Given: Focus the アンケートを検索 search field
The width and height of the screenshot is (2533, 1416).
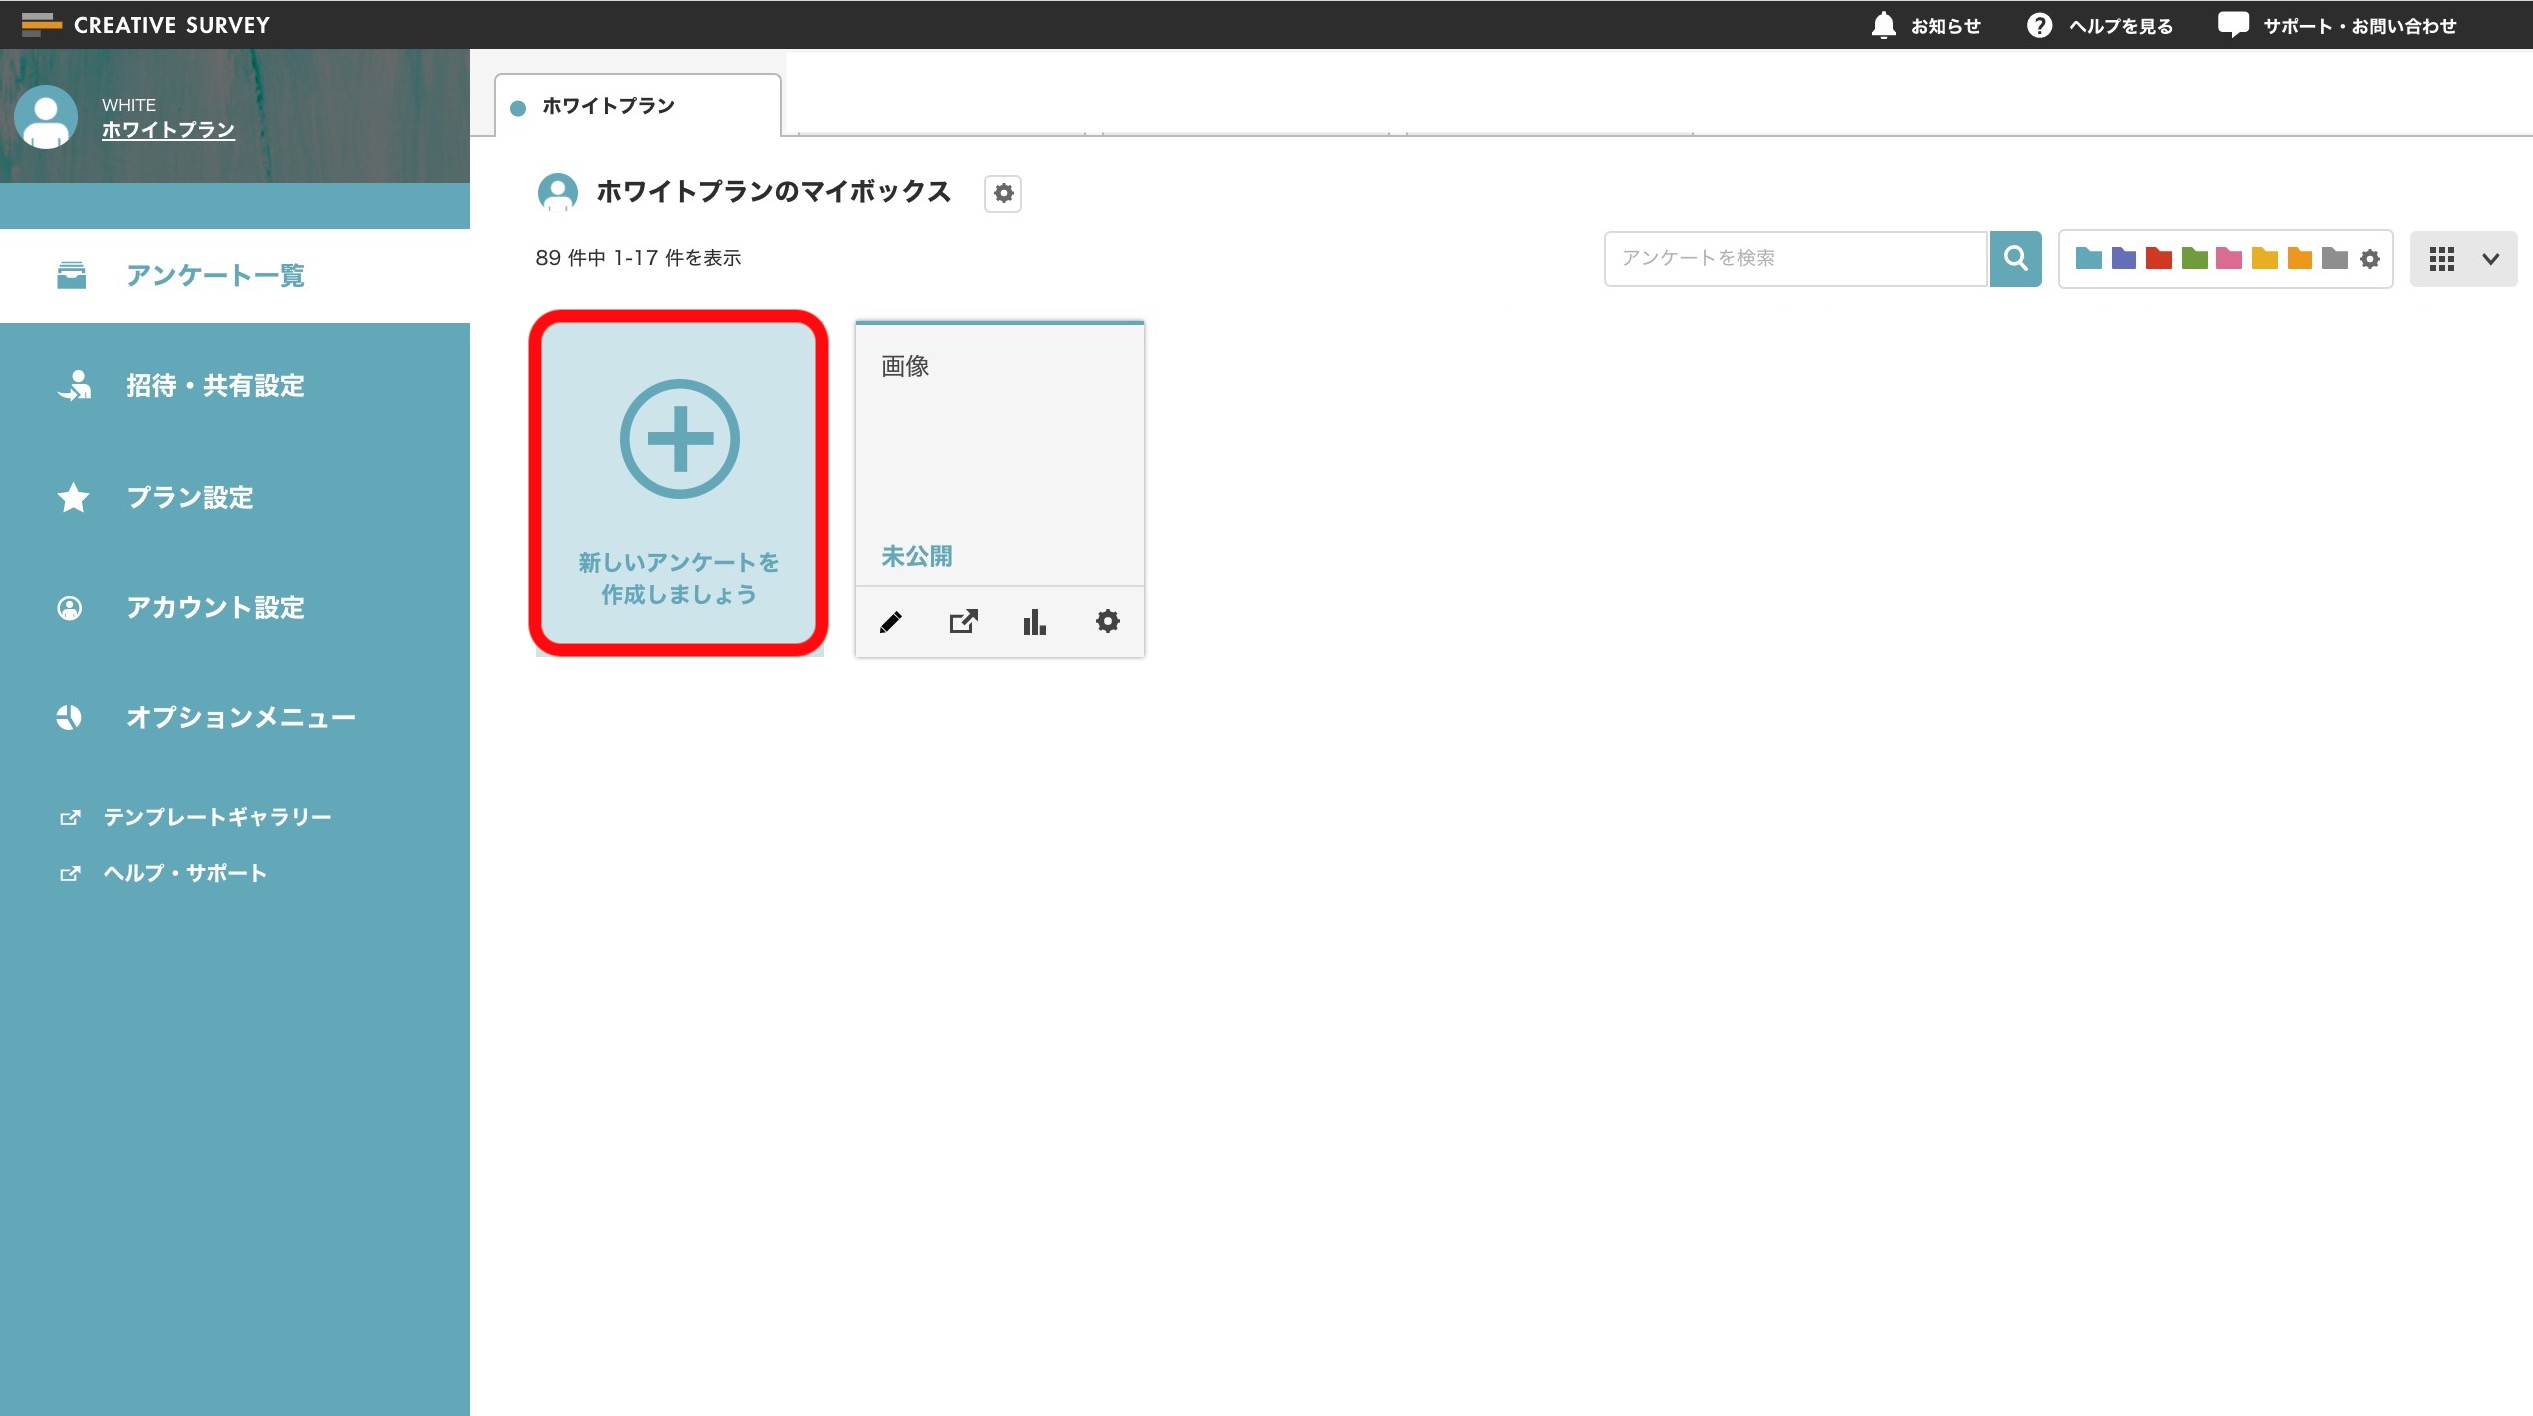Looking at the screenshot, I should click(1795, 259).
